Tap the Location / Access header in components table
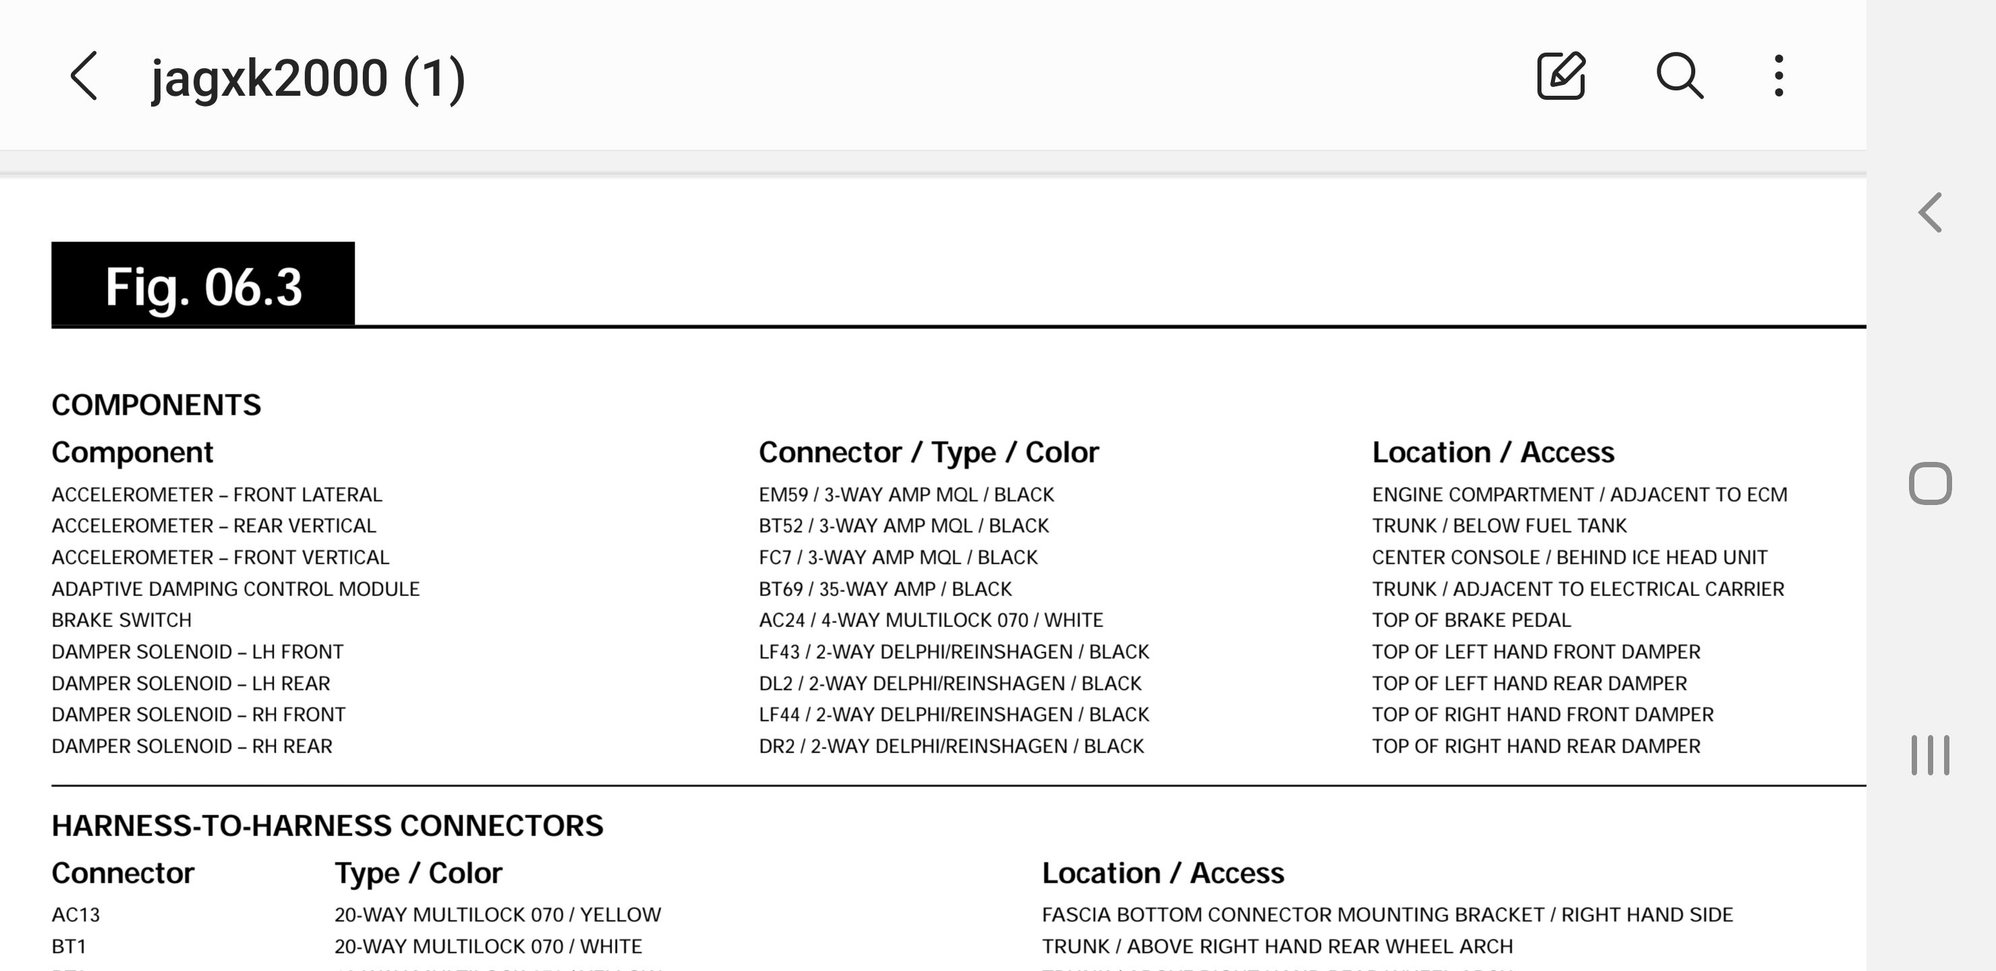1996x971 pixels. click(x=1492, y=453)
